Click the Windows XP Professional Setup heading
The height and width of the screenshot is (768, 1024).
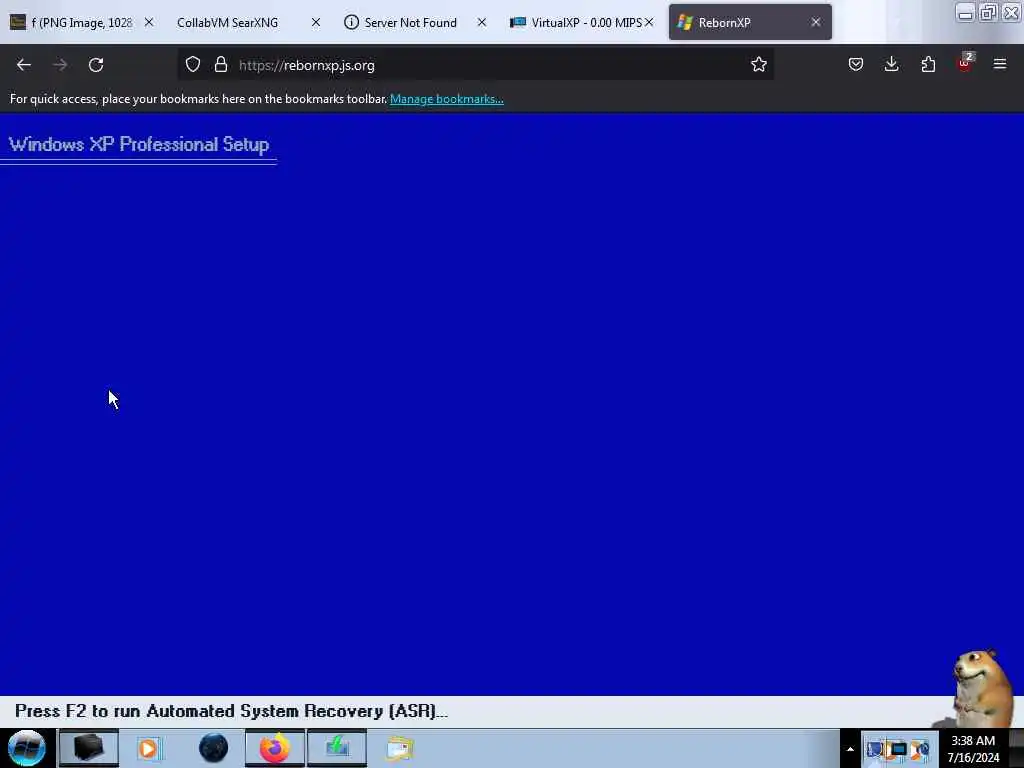(139, 144)
